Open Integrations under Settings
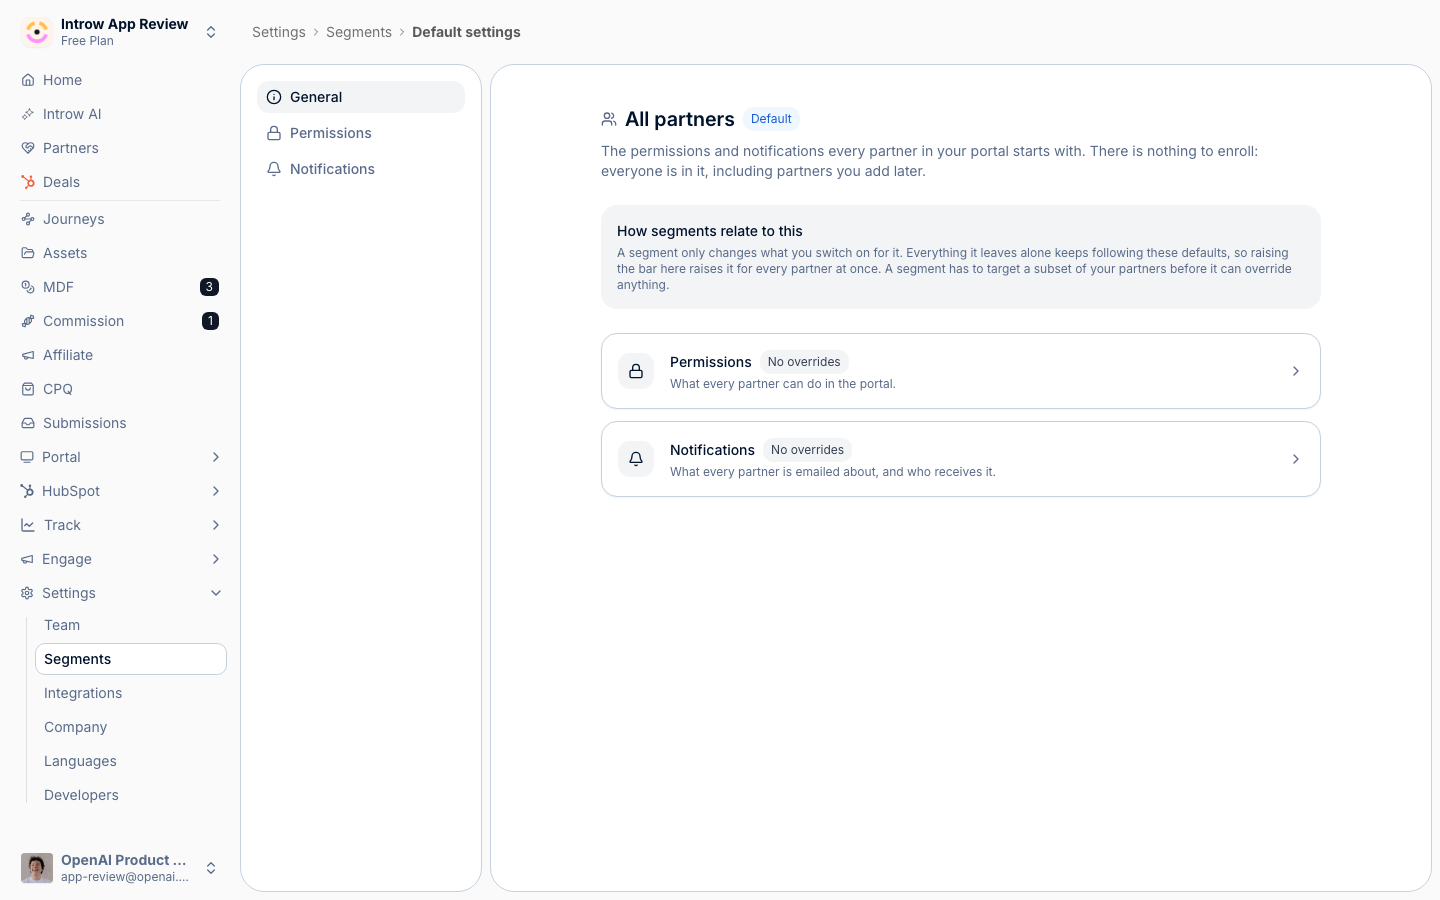This screenshot has height=900, width=1440. (x=131, y=693)
